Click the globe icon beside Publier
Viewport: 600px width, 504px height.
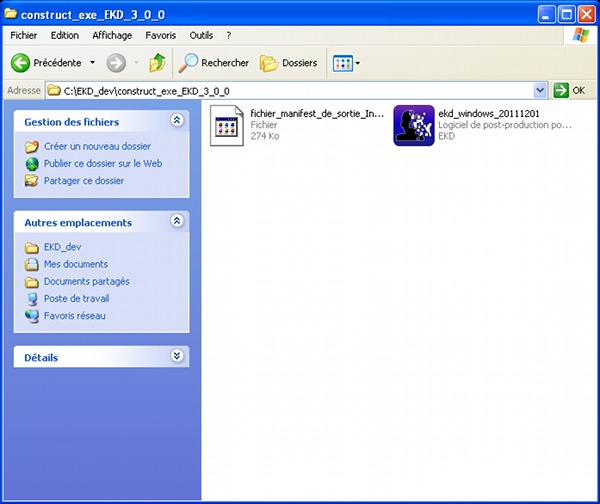click(32, 164)
